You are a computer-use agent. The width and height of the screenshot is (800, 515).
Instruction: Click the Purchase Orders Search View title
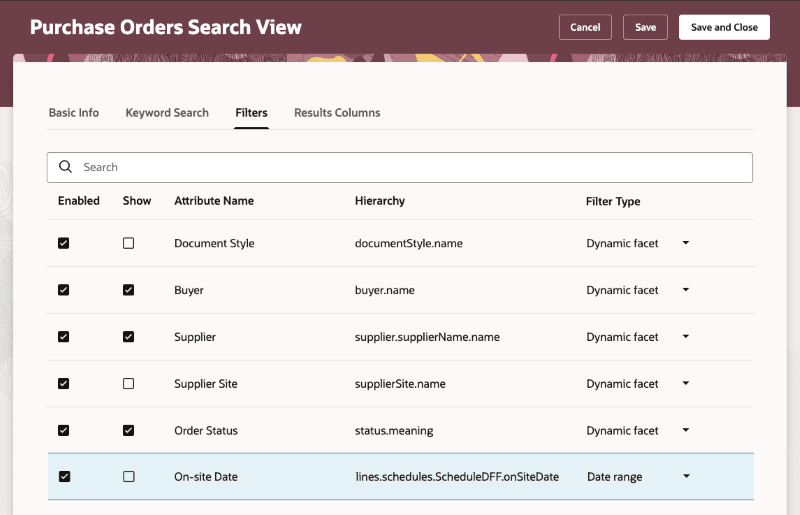coord(166,27)
